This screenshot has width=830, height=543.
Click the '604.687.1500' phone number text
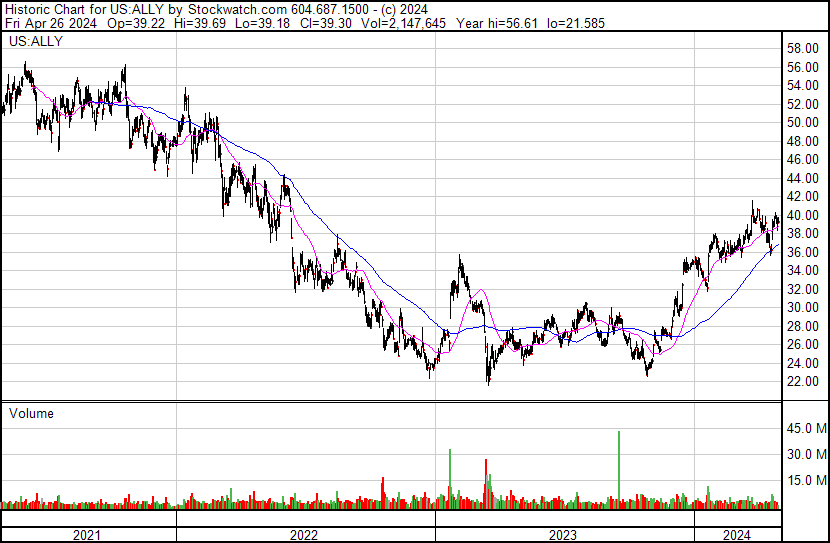coord(330,10)
